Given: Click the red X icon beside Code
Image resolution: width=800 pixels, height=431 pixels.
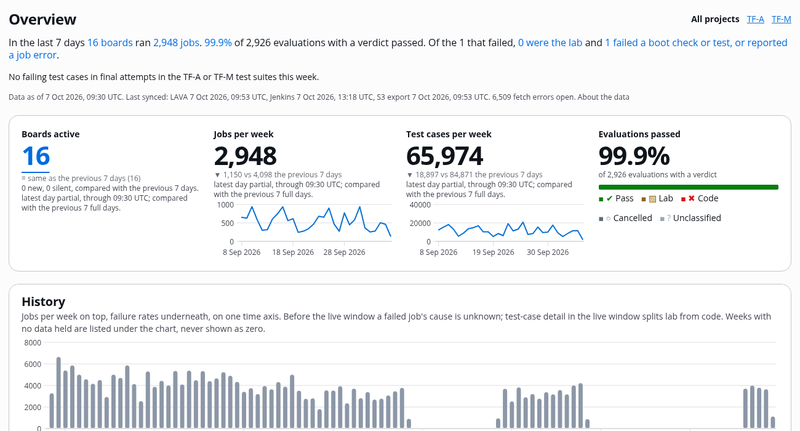Looking at the screenshot, I should 691,198.
